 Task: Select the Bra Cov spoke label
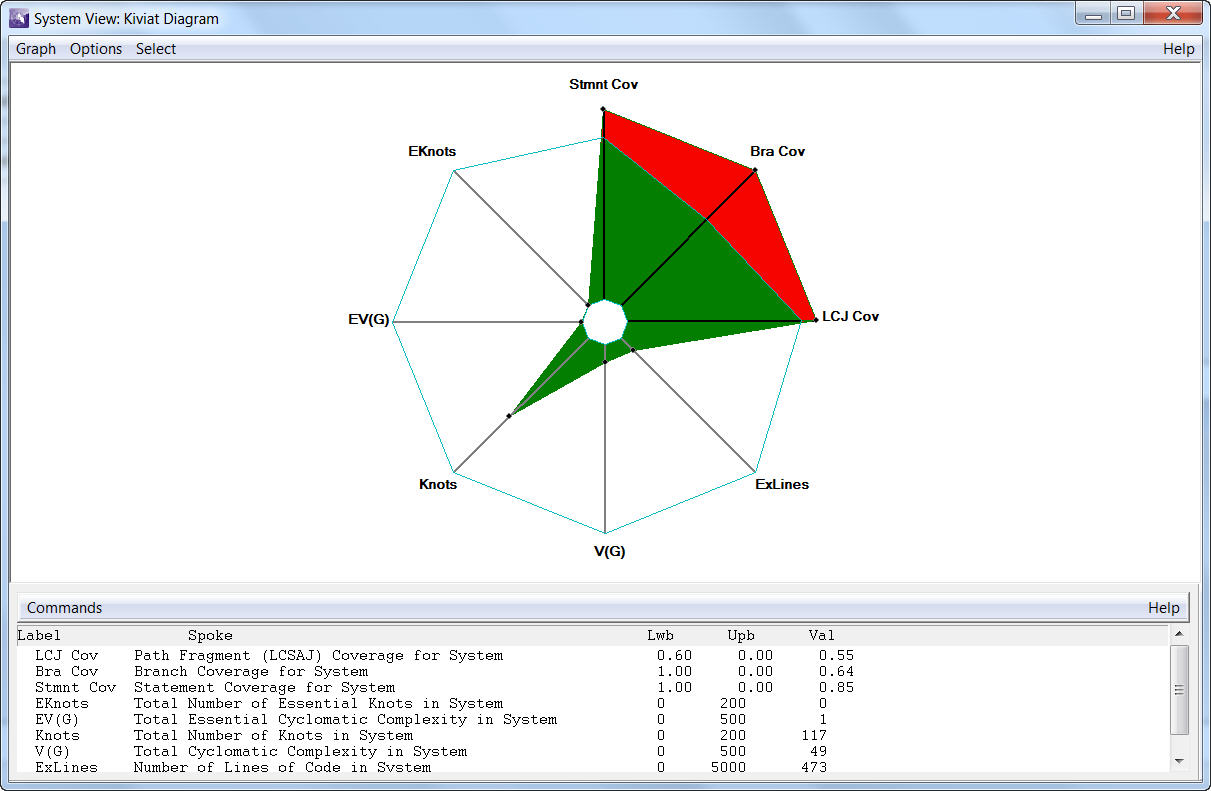click(777, 152)
